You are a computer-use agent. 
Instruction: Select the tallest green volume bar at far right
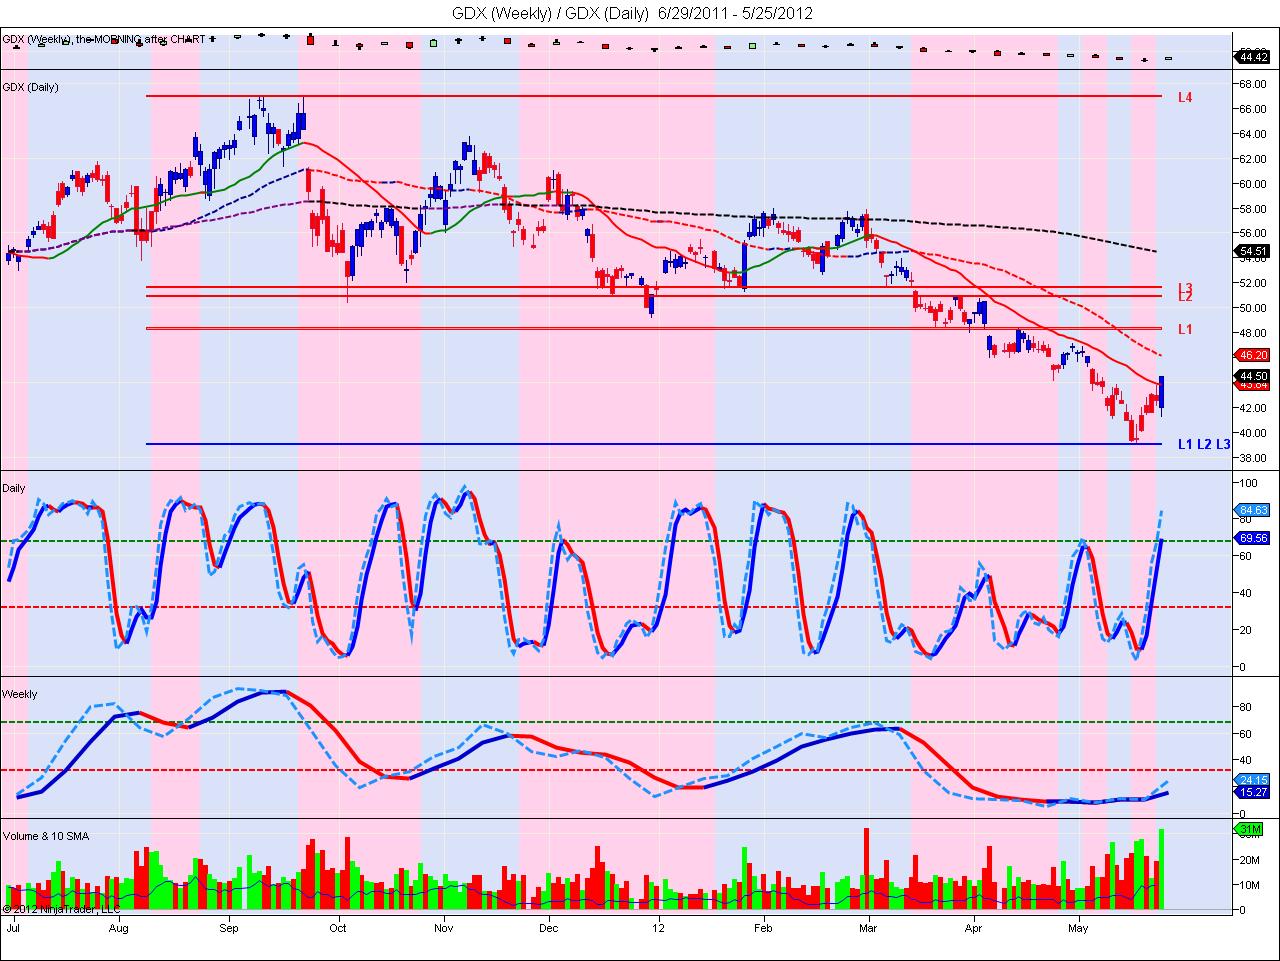pos(1161,869)
